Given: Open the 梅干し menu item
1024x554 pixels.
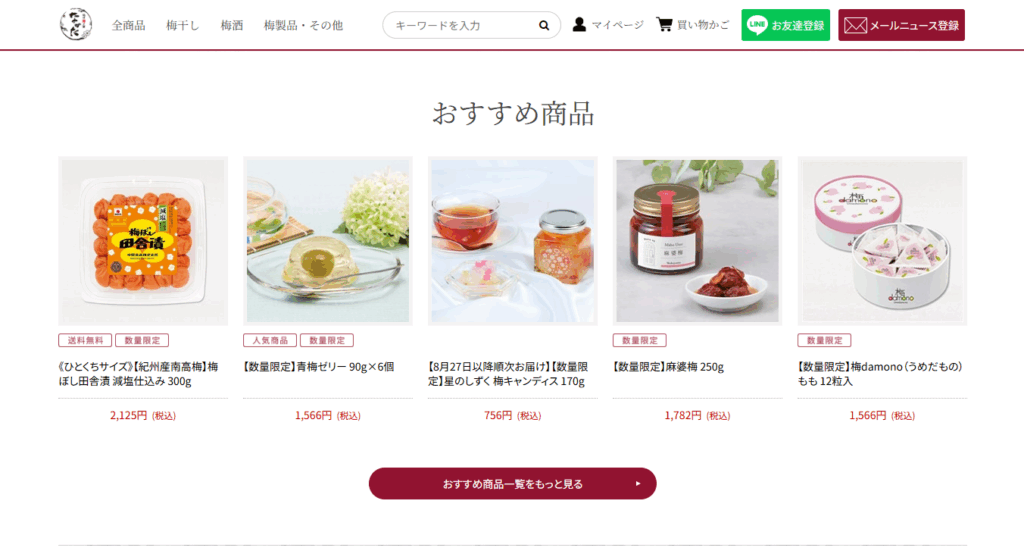Looking at the screenshot, I should (x=183, y=25).
